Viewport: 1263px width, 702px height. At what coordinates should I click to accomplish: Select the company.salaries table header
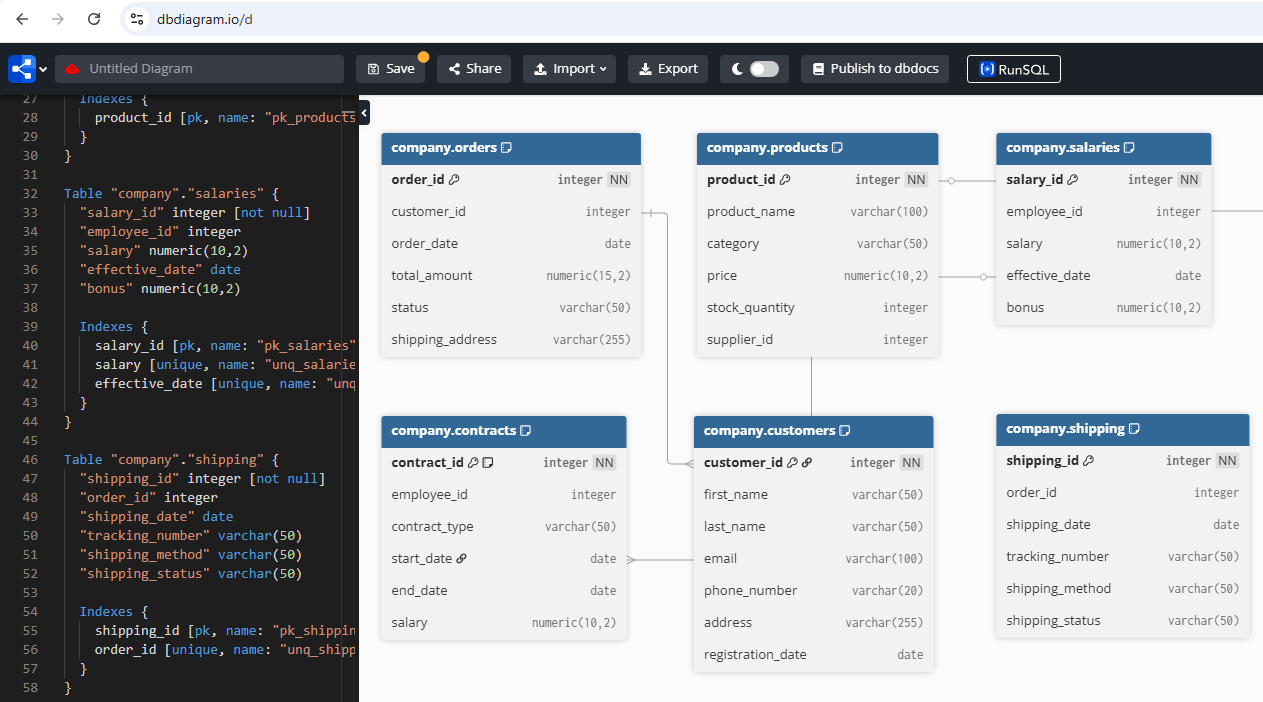[x=1104, y=148]
